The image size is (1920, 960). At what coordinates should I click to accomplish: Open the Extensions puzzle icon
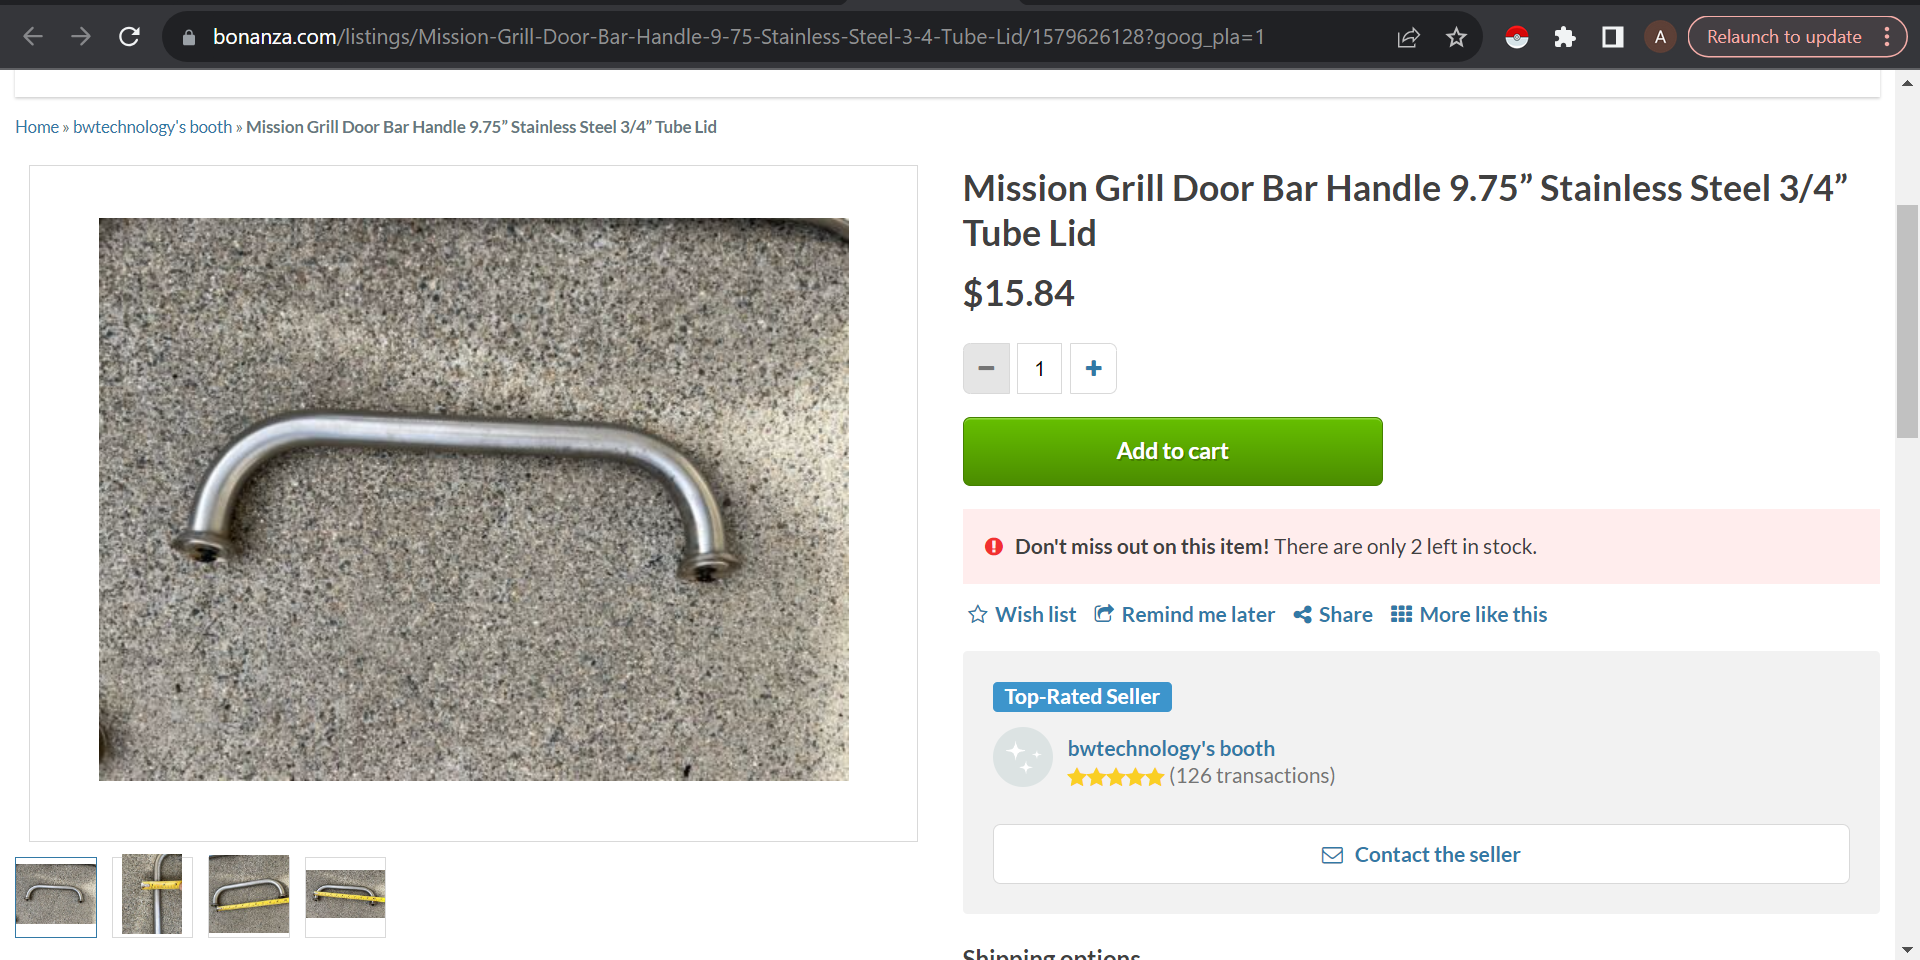point(1564,37)
